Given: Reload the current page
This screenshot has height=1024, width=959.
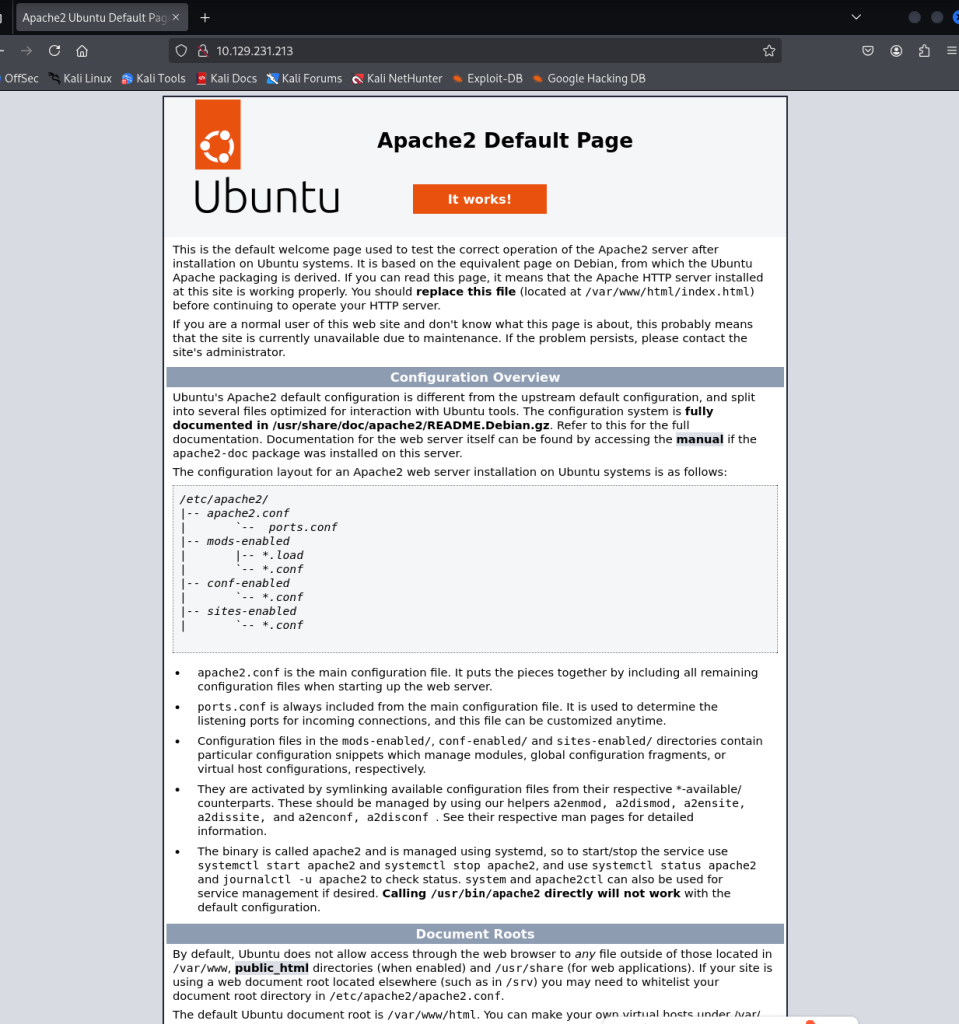Looking at the screenshot, I should pos(54,51).
